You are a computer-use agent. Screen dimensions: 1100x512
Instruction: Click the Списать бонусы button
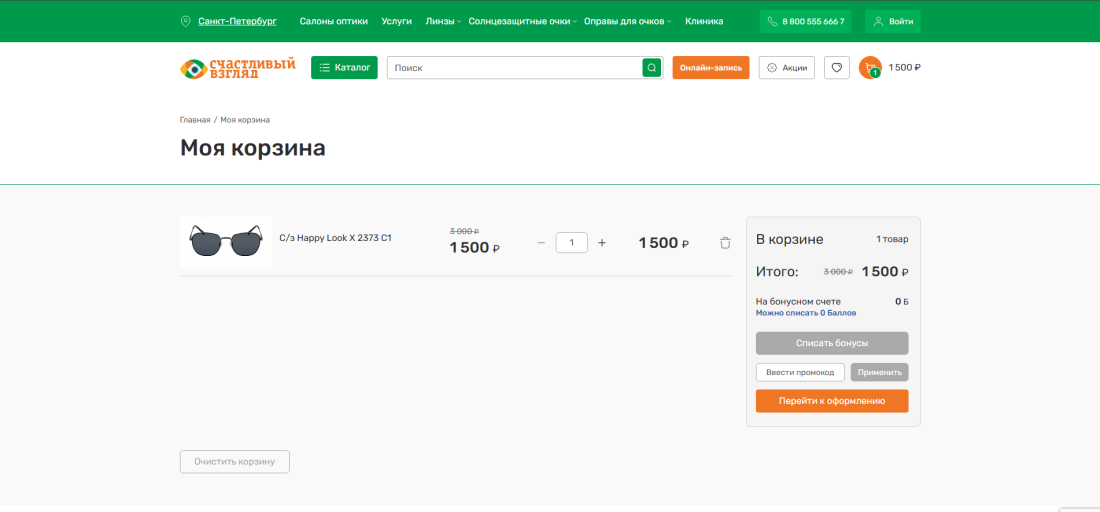(832, 344)
